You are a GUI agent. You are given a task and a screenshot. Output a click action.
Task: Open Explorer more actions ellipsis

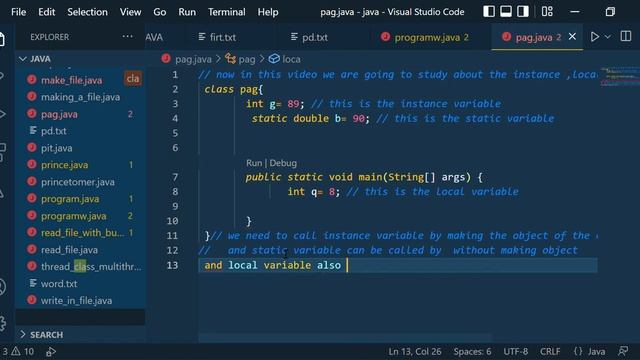tap(127, 36)
